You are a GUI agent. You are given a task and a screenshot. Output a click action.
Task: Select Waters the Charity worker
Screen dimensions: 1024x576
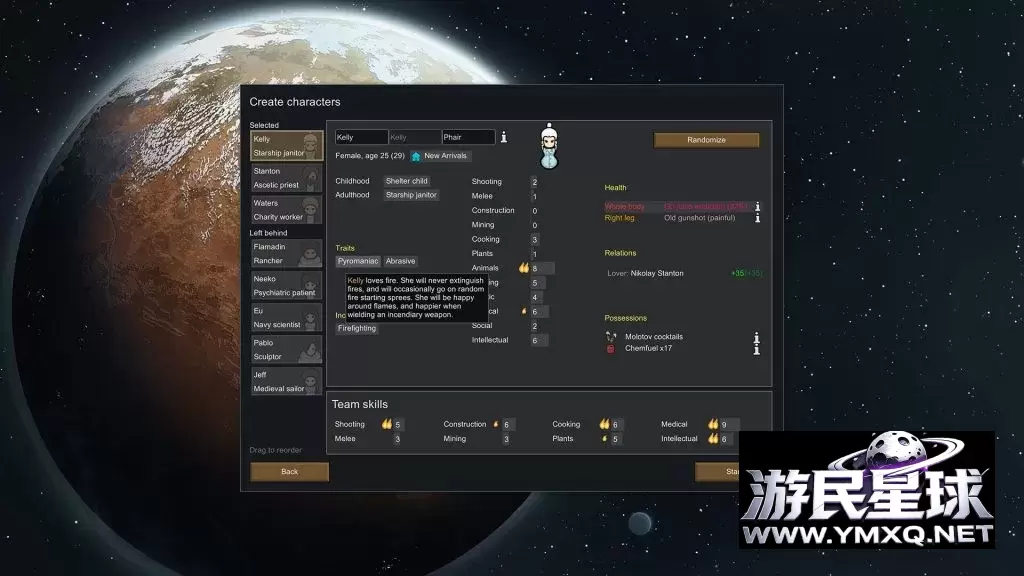pyautogui.click(x=287, y=210)
